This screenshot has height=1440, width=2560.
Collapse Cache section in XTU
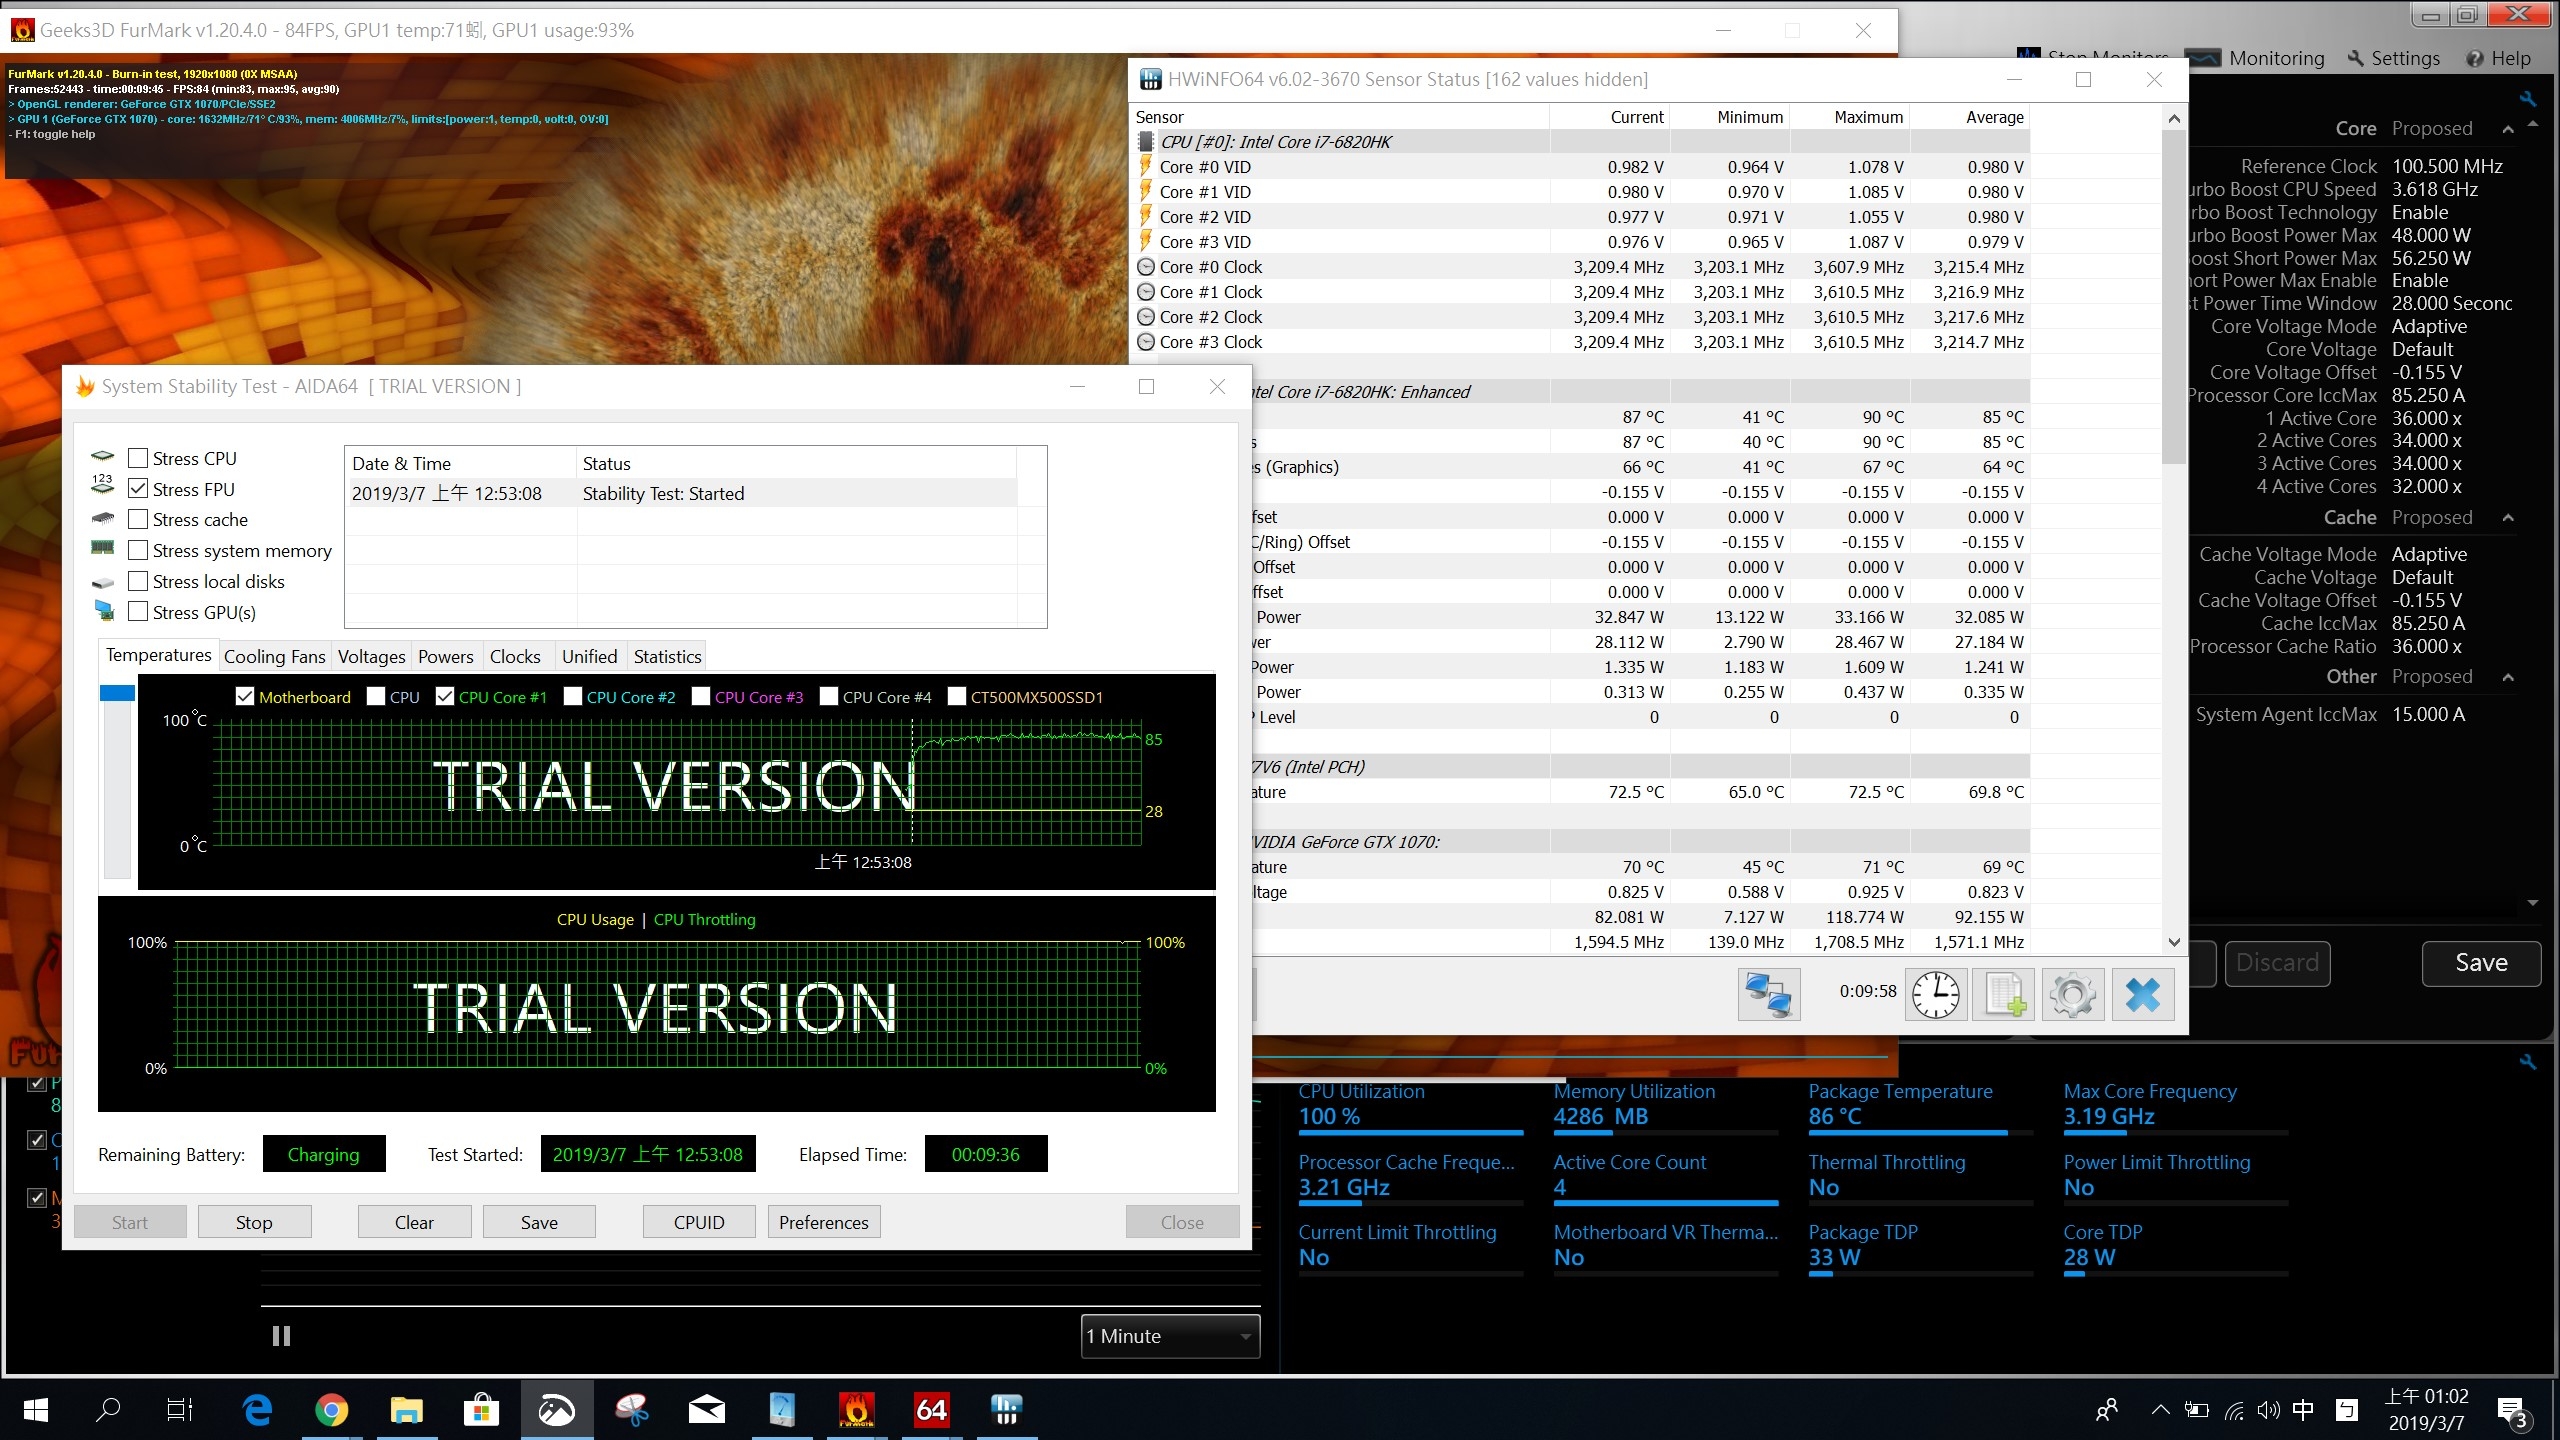pos(2507,518)
